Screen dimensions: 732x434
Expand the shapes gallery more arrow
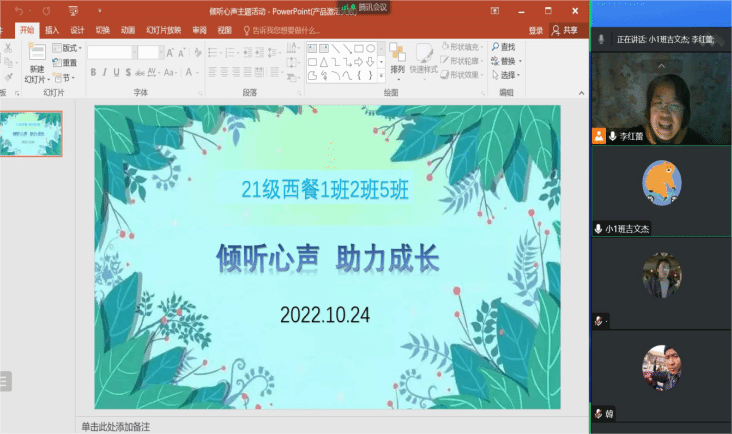coord(381,75)
